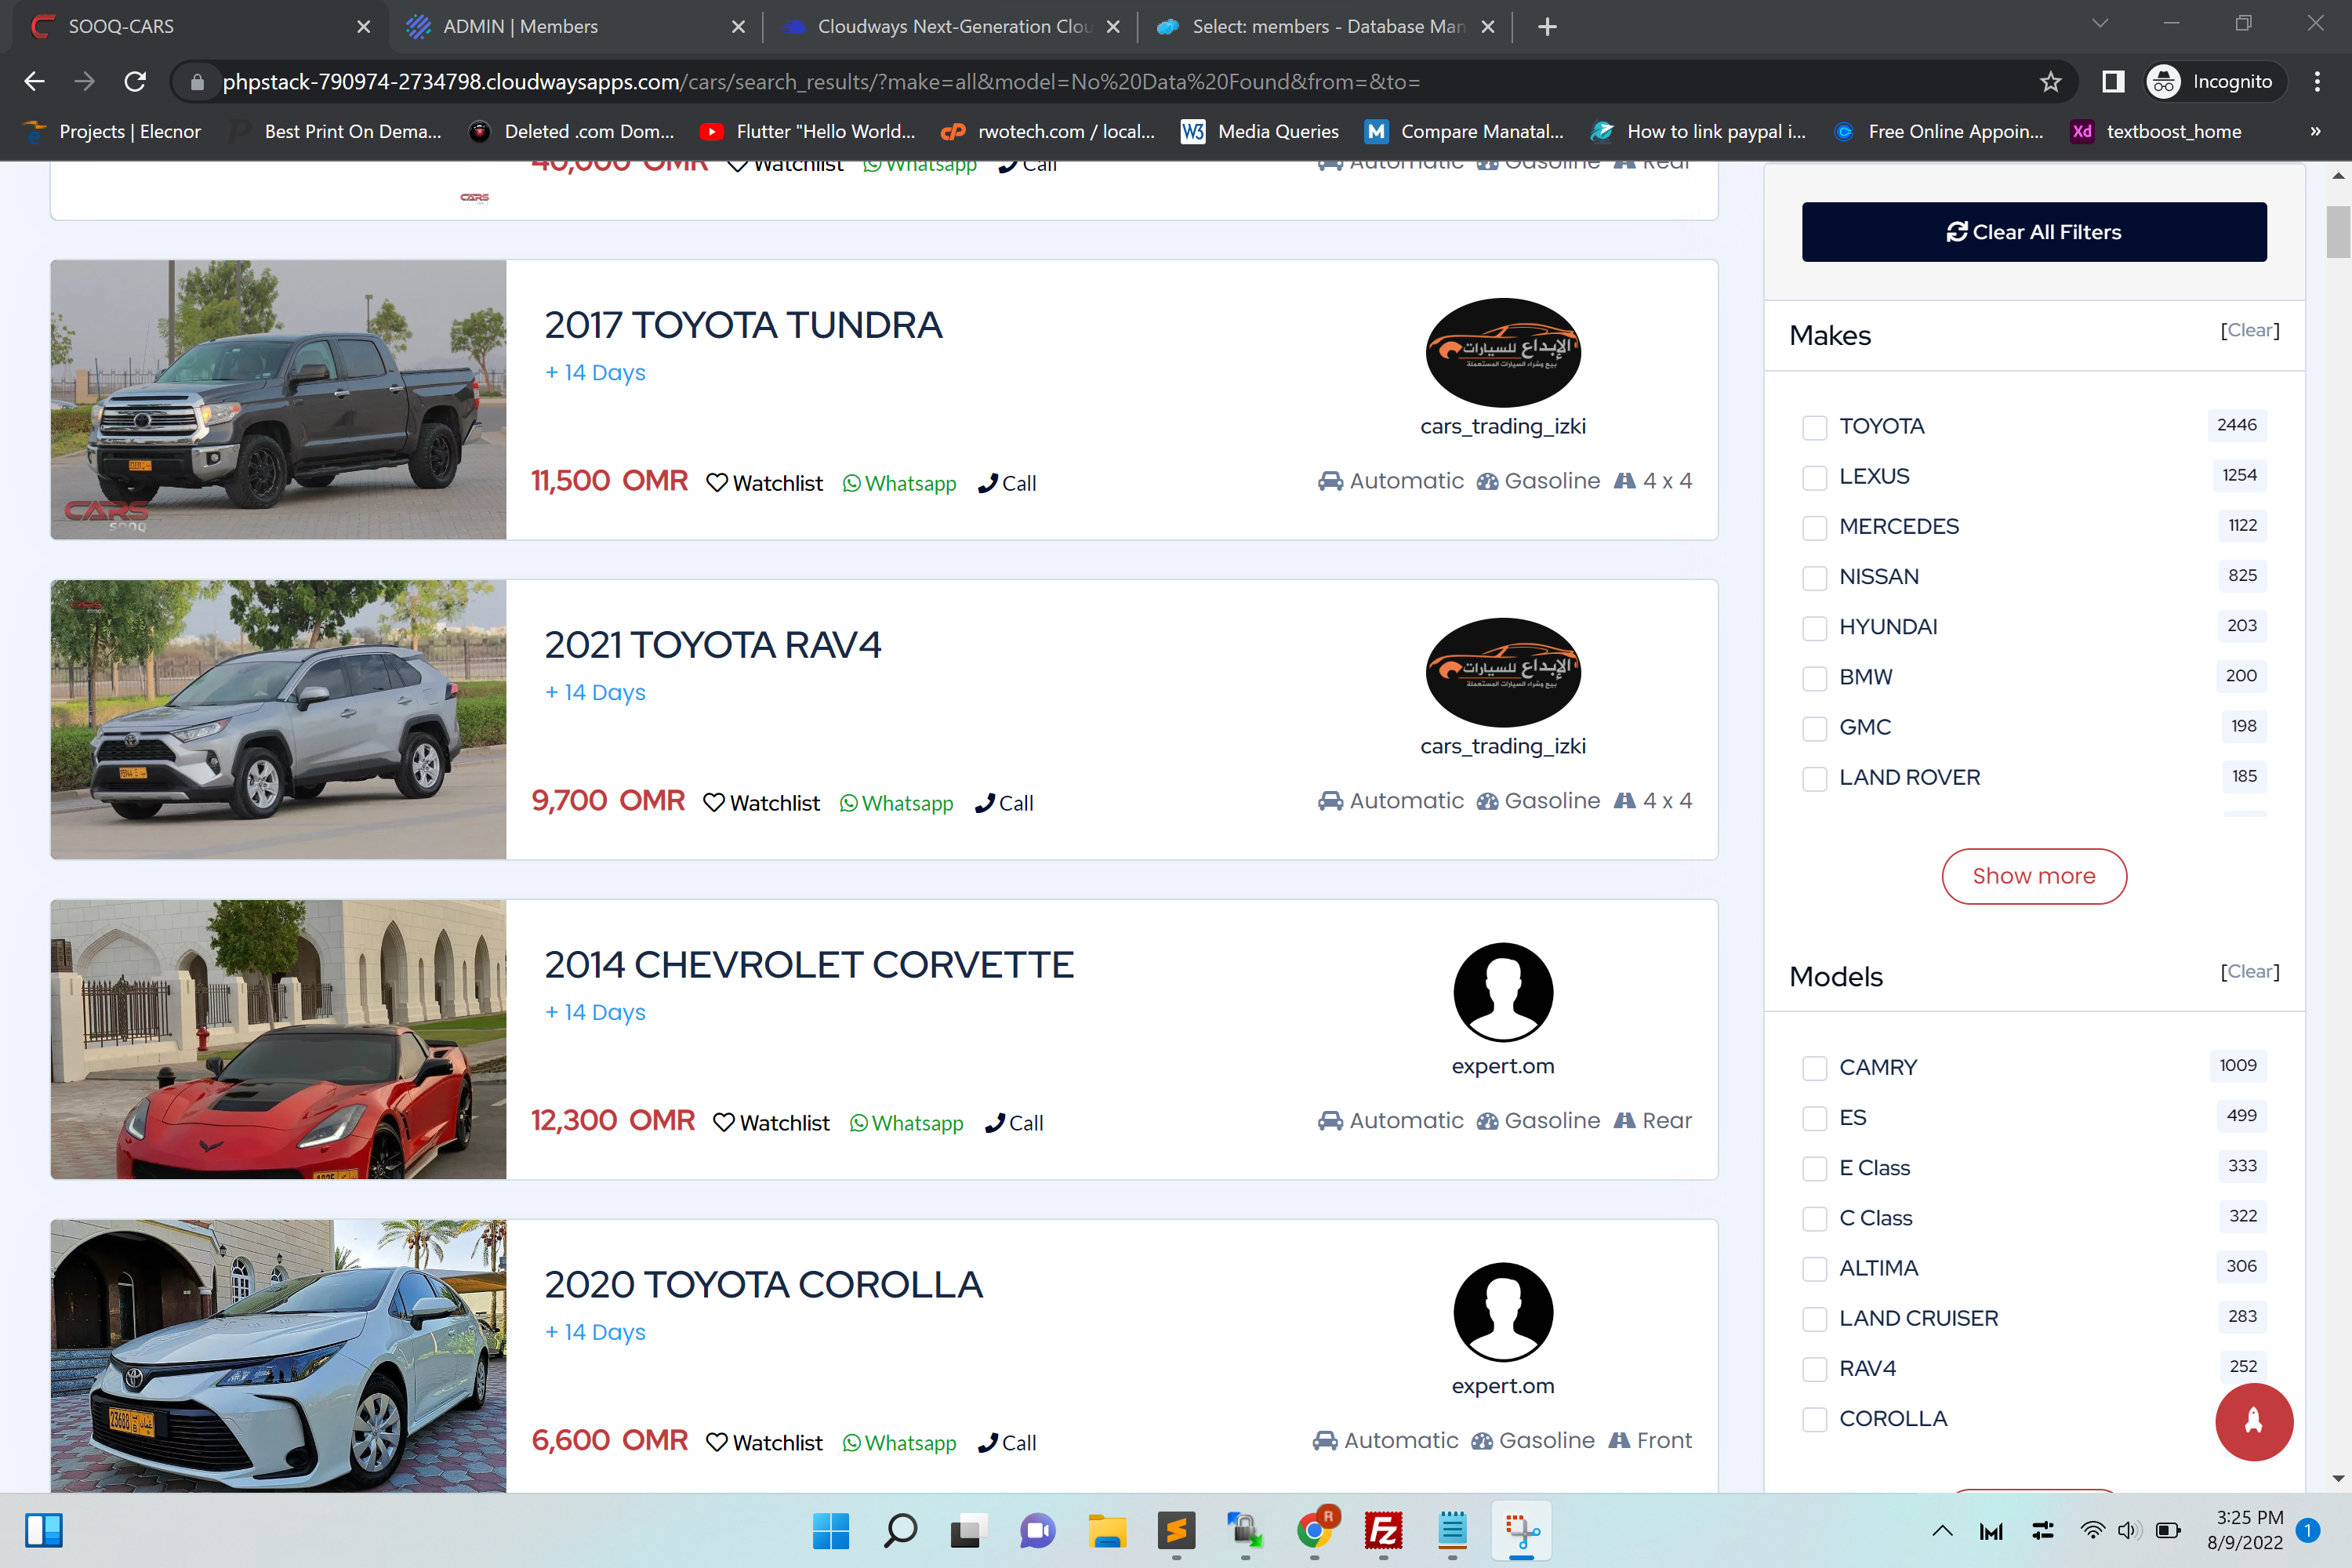
Task: Whatsapp the seller of 2021 Toyota RAV4
Action: pos(896,803)
